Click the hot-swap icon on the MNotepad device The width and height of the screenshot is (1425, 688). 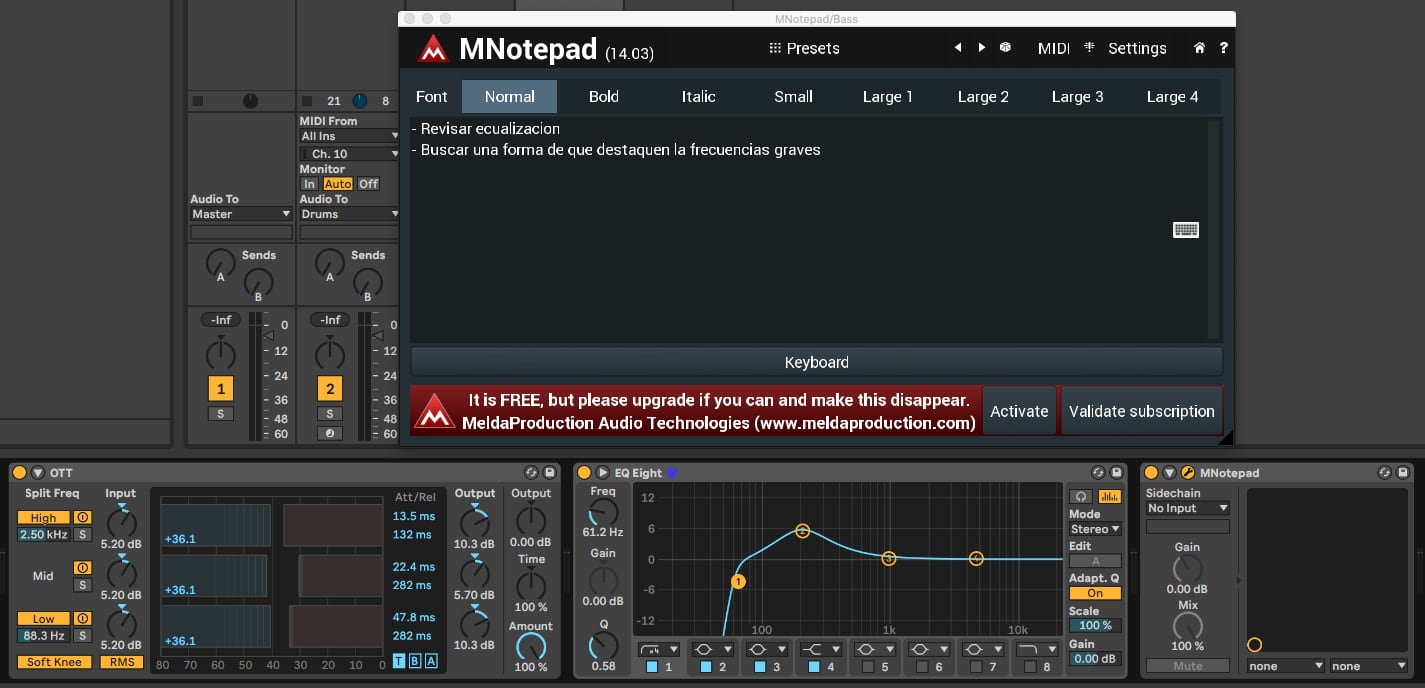pos(1384,473)
